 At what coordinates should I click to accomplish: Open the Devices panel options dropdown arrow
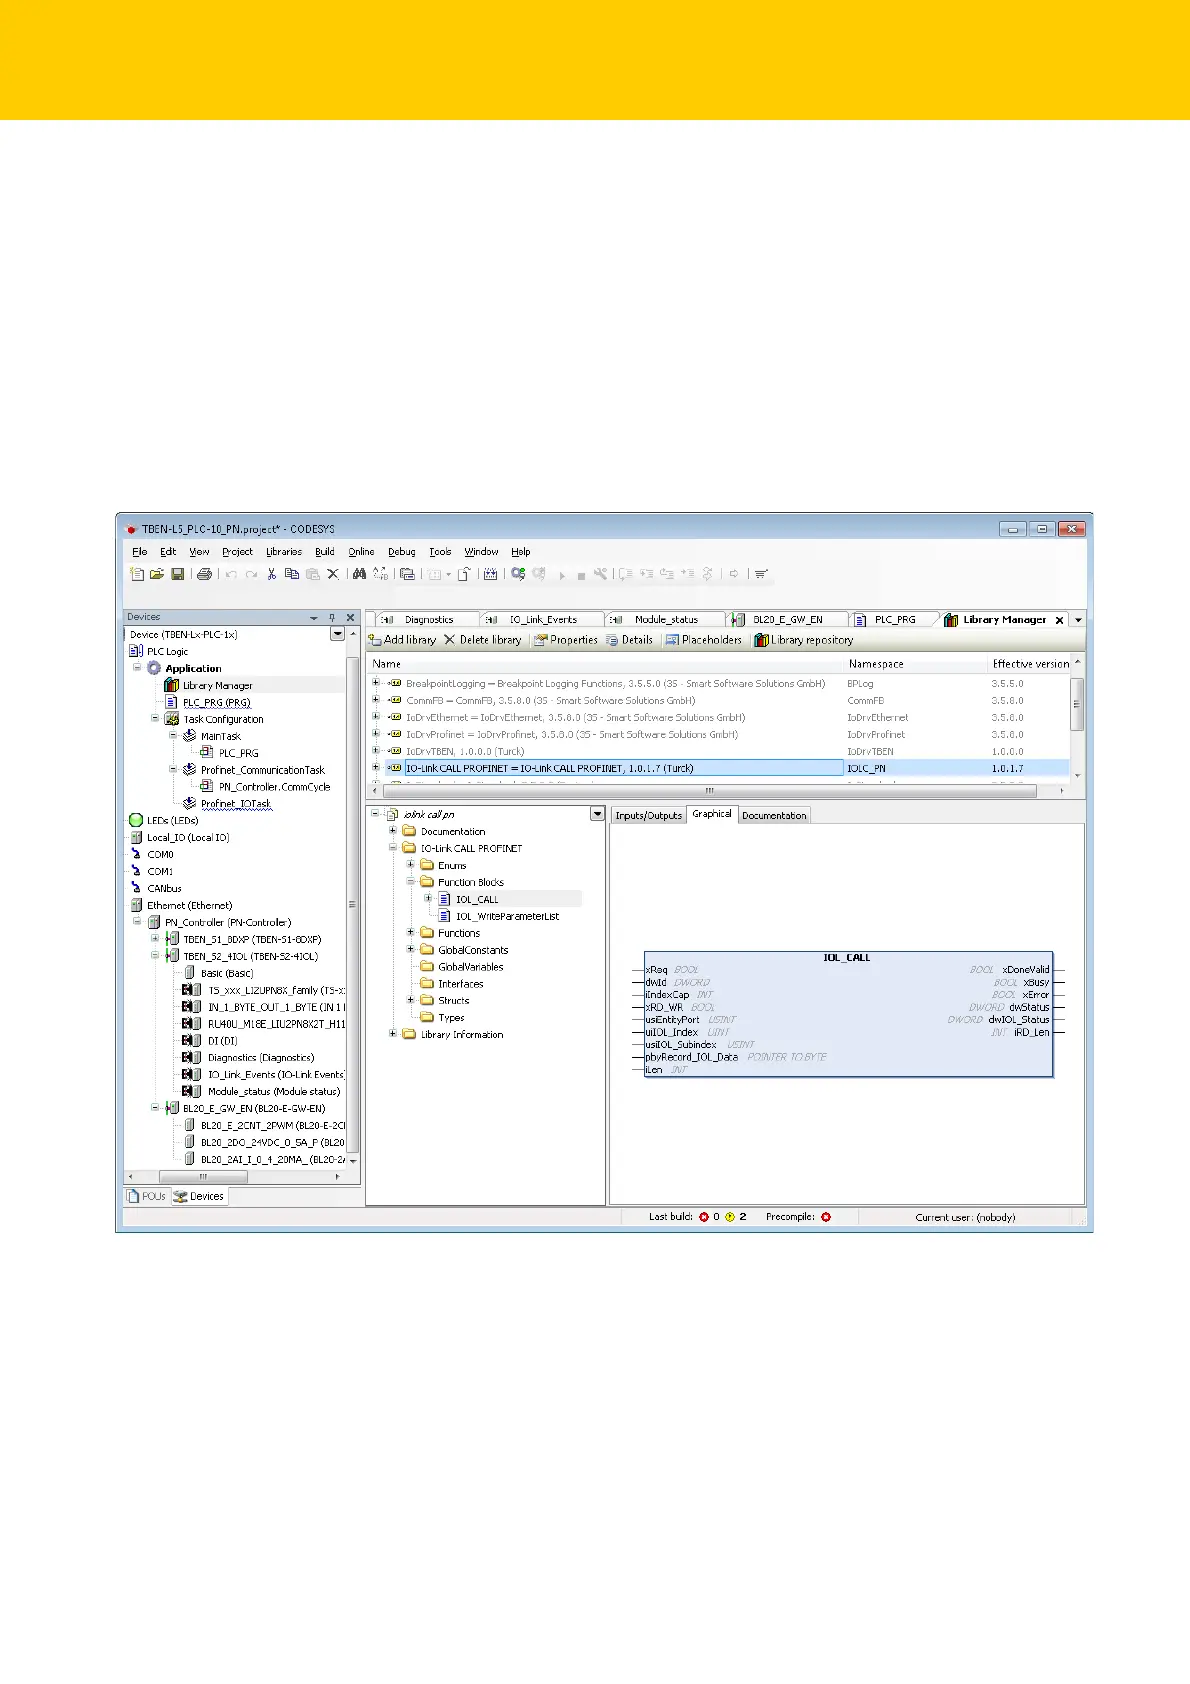pyautogui.click(x=314, y=618)
